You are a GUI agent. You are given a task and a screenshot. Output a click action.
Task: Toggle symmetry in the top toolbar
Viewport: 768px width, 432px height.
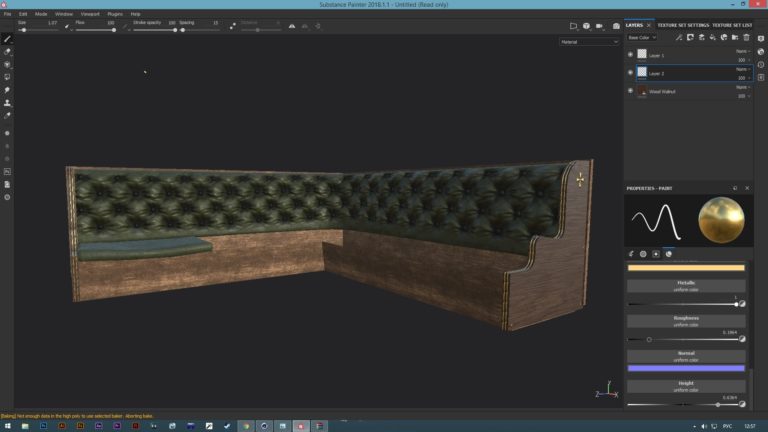292,26
